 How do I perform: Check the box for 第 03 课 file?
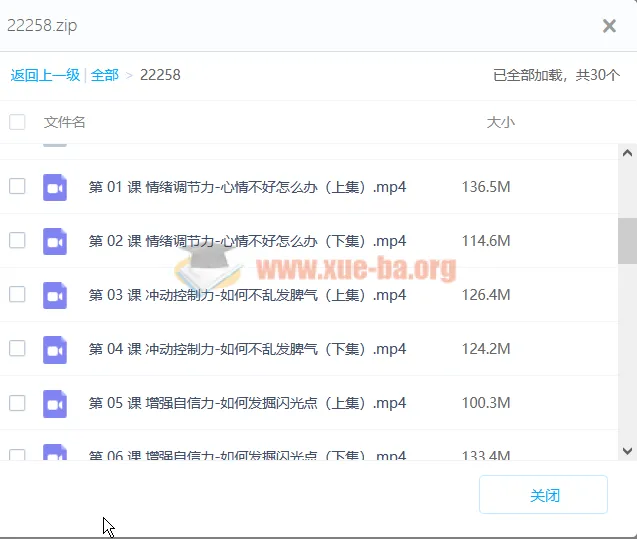coord(17,294)
